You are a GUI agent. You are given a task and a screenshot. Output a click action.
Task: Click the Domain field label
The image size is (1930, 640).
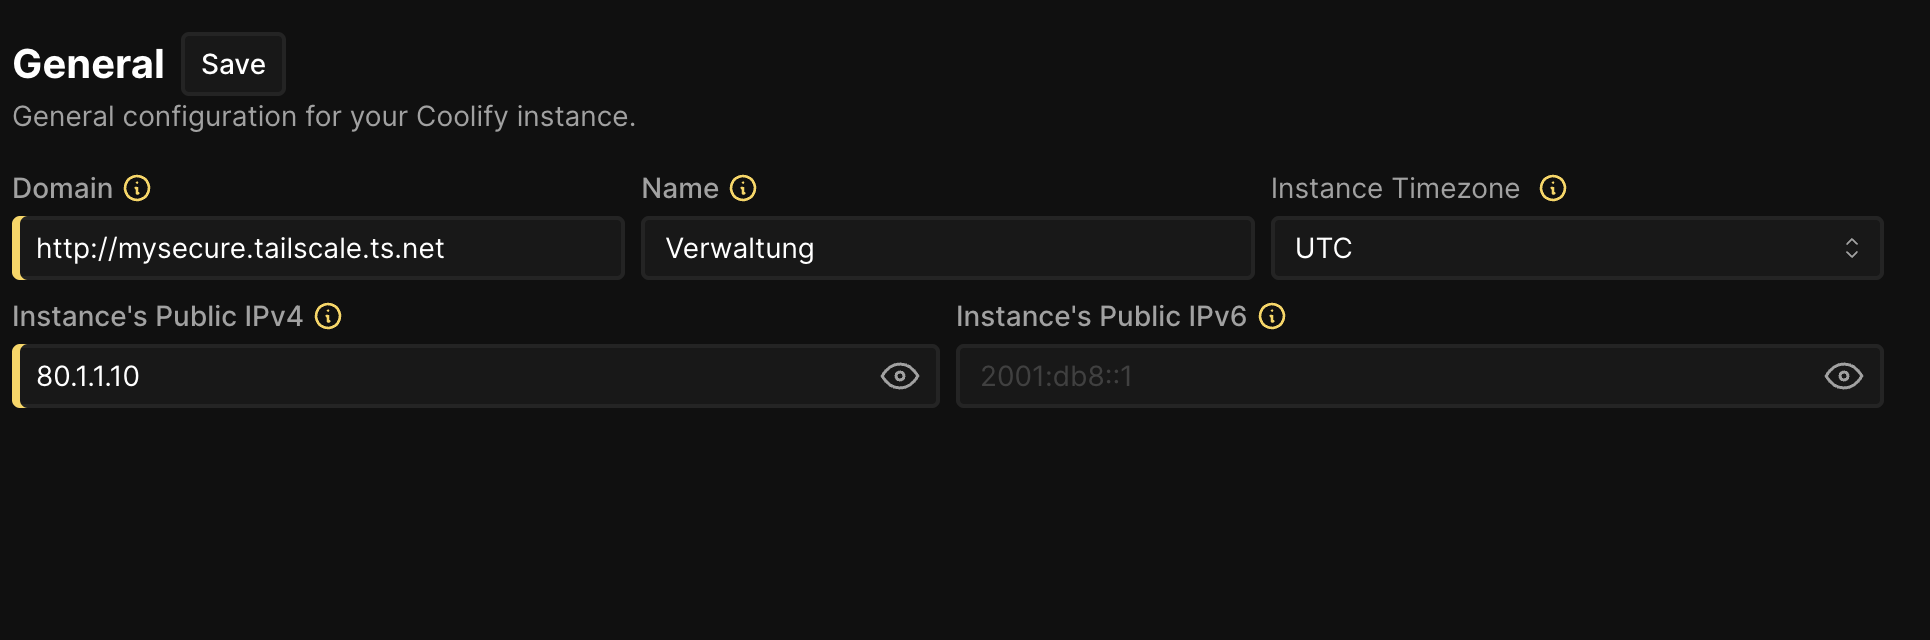click(x=62, y=188)
